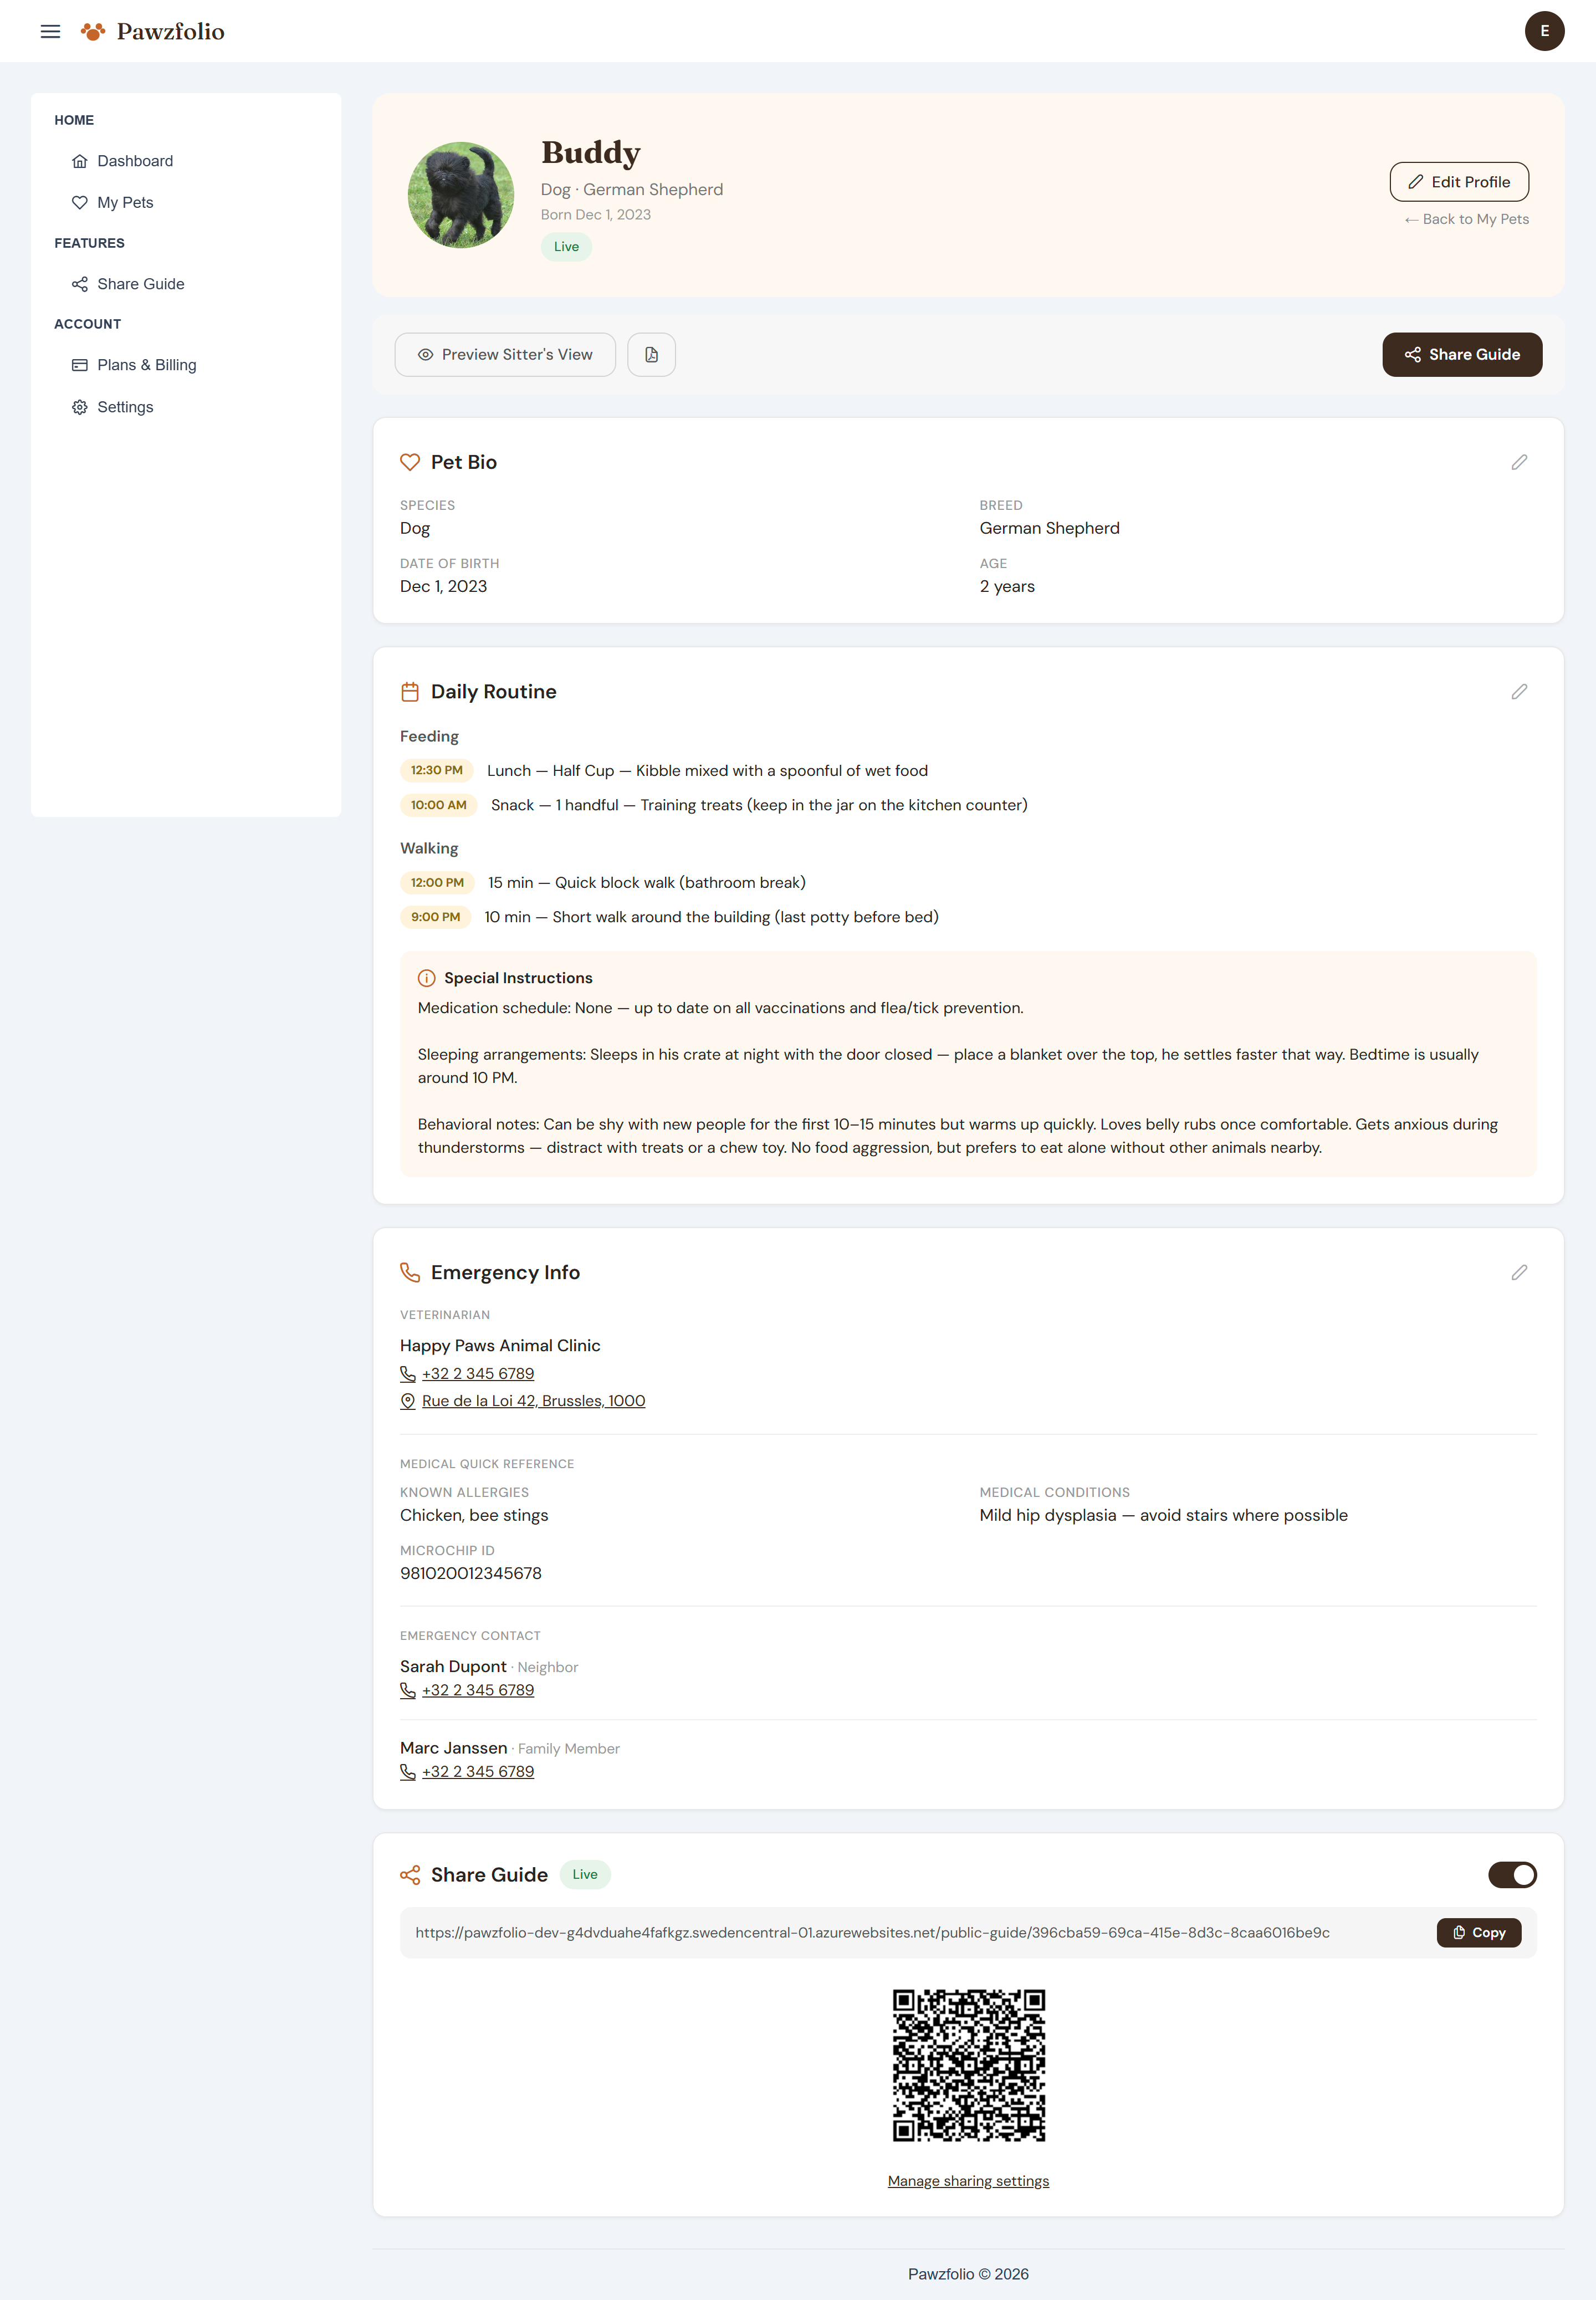Open Settings in the sidebar
1596x2300 pixels.
coord(125,407)
